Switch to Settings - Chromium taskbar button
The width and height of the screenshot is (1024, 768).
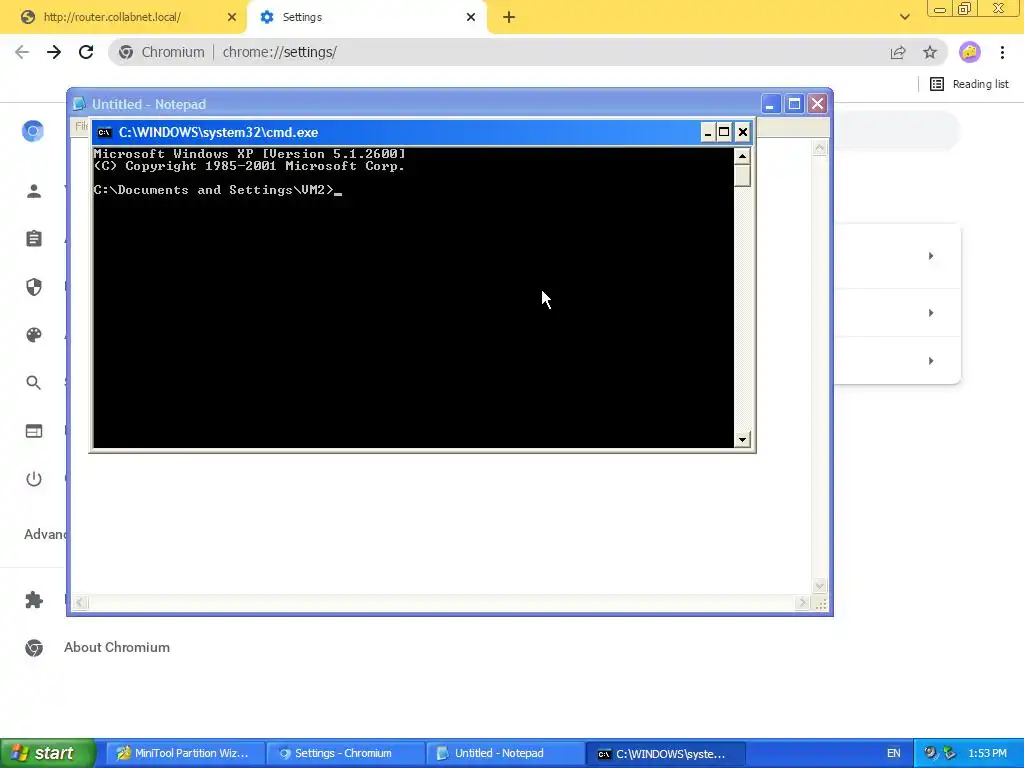pyautogui.click(x=345, y=753)
